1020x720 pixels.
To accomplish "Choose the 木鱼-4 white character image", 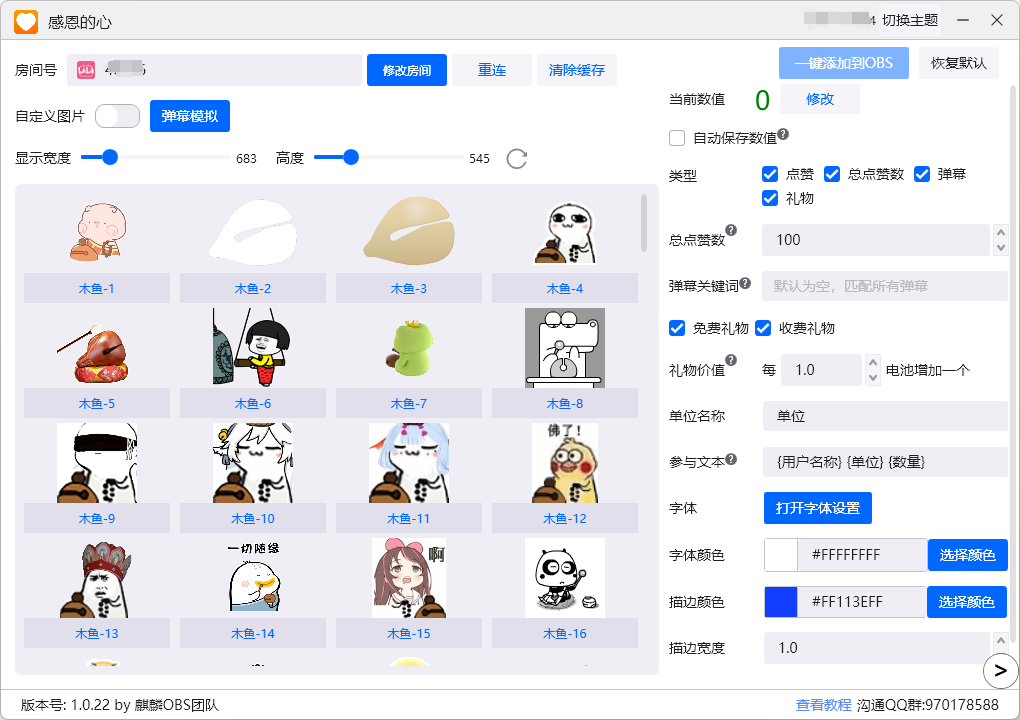I will click(565, 232).
